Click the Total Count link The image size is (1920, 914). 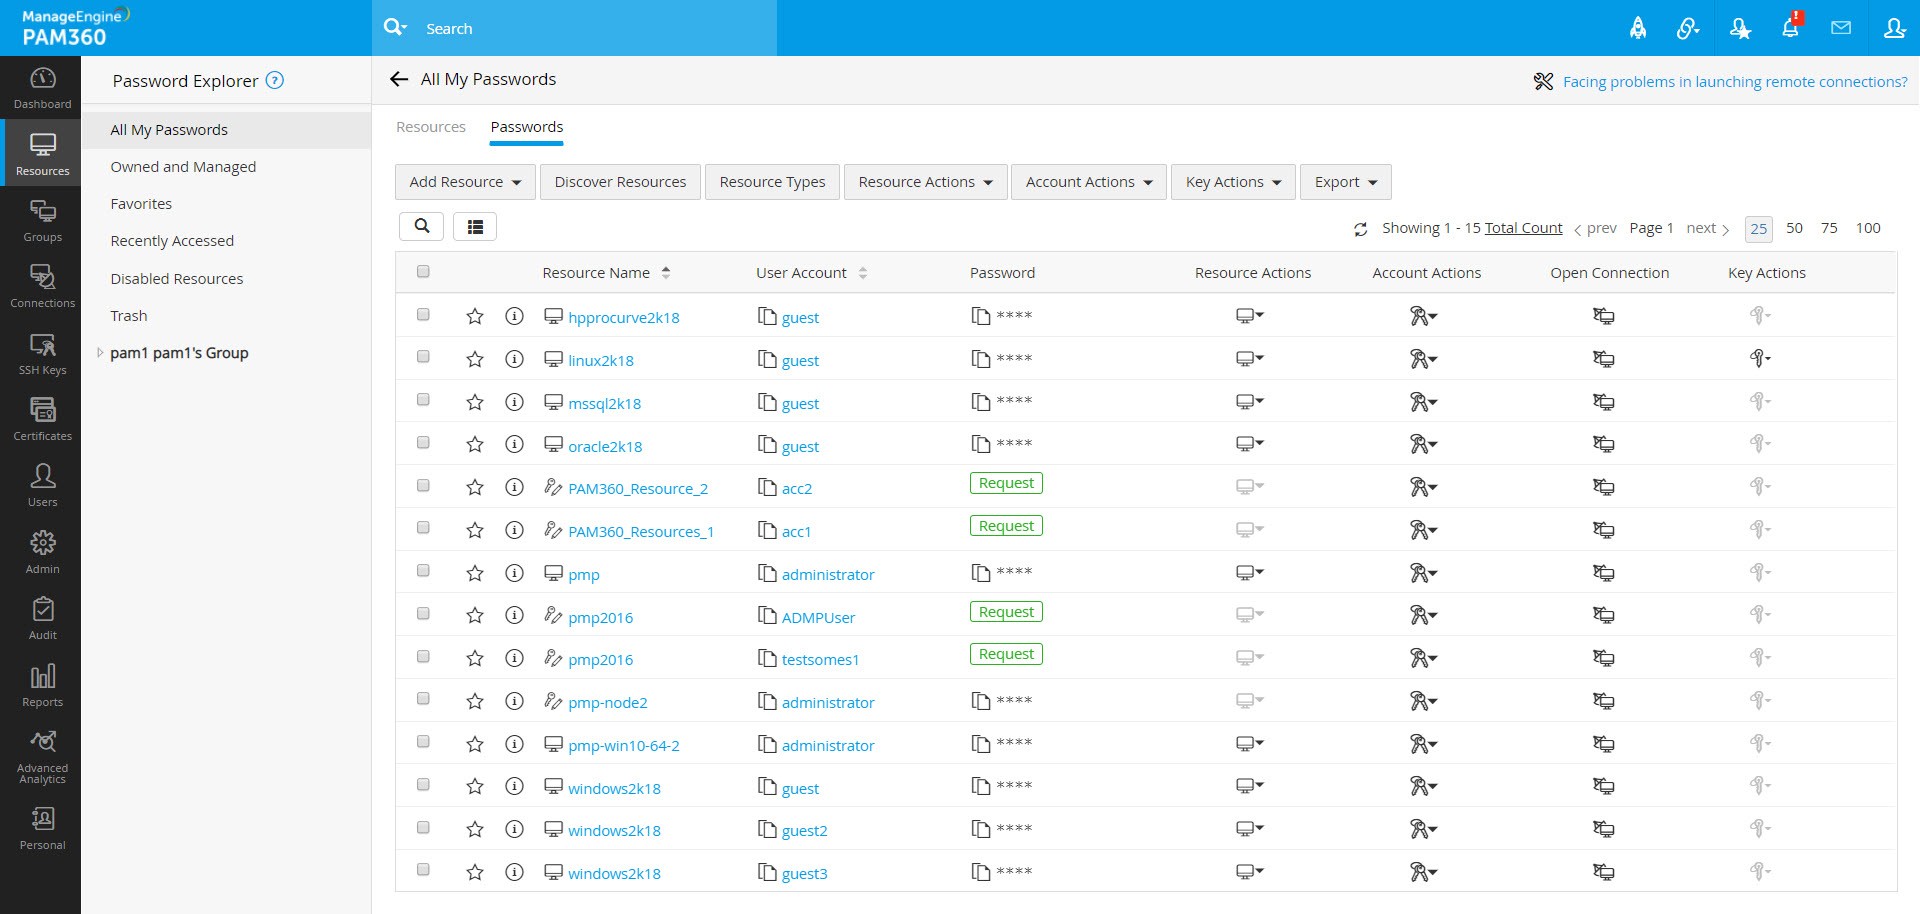1523,228
